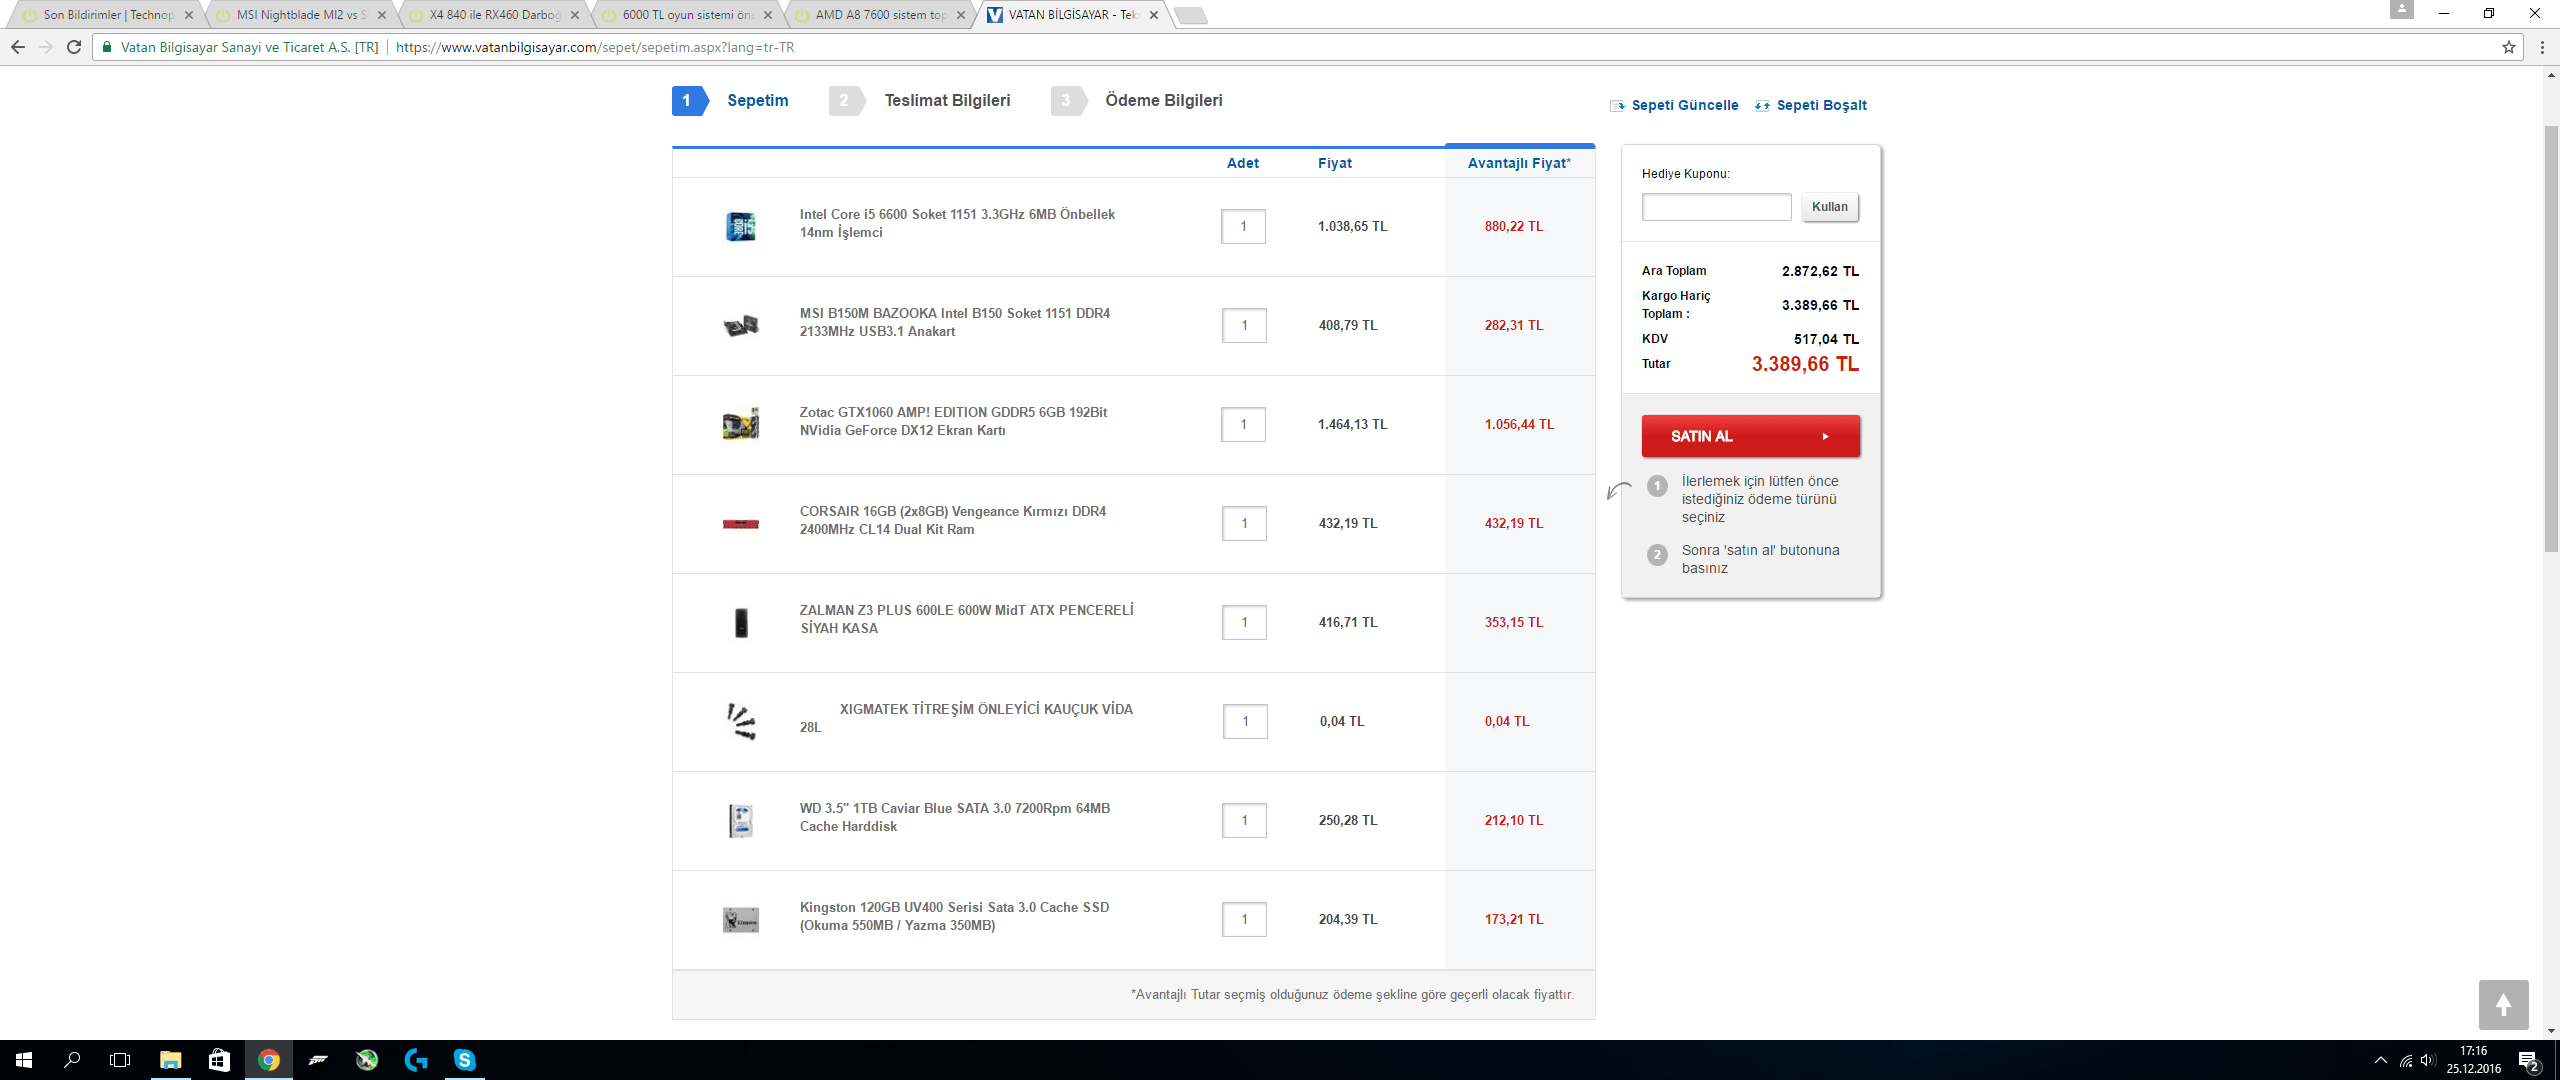Click the Zotac GTX1060 graphics card thumbnail
This screenshot has height=1080, width=2560.
tap(741, 424)
